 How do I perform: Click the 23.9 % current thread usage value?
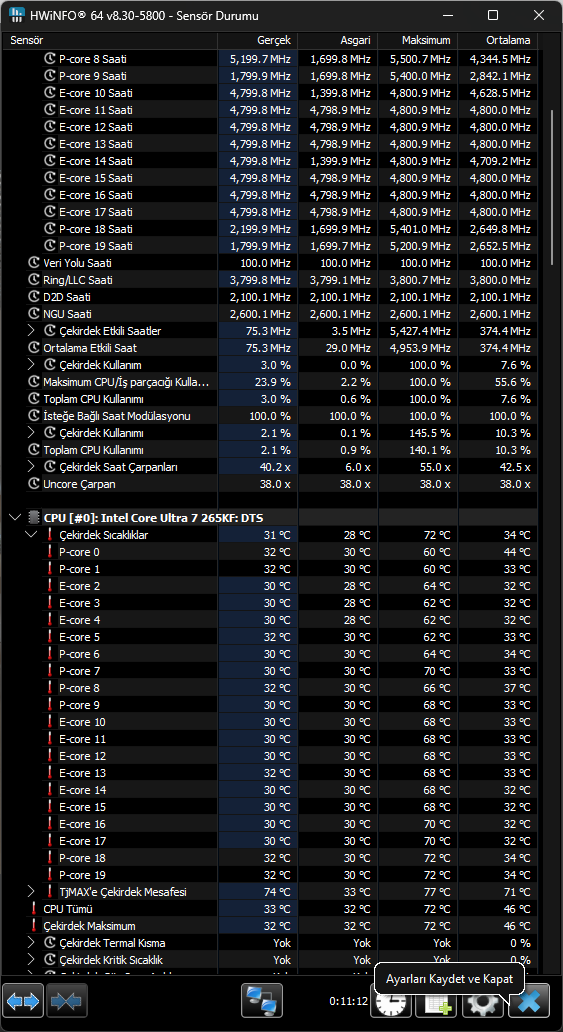coord(273,382)
